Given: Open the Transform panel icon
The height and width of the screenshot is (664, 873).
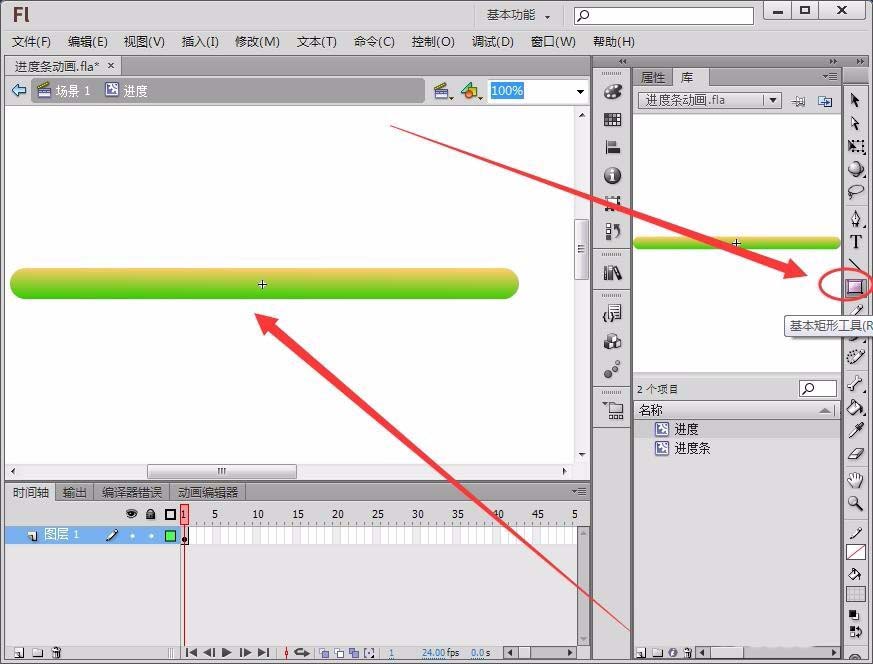Looking at the screenshot, I should 612,203.
